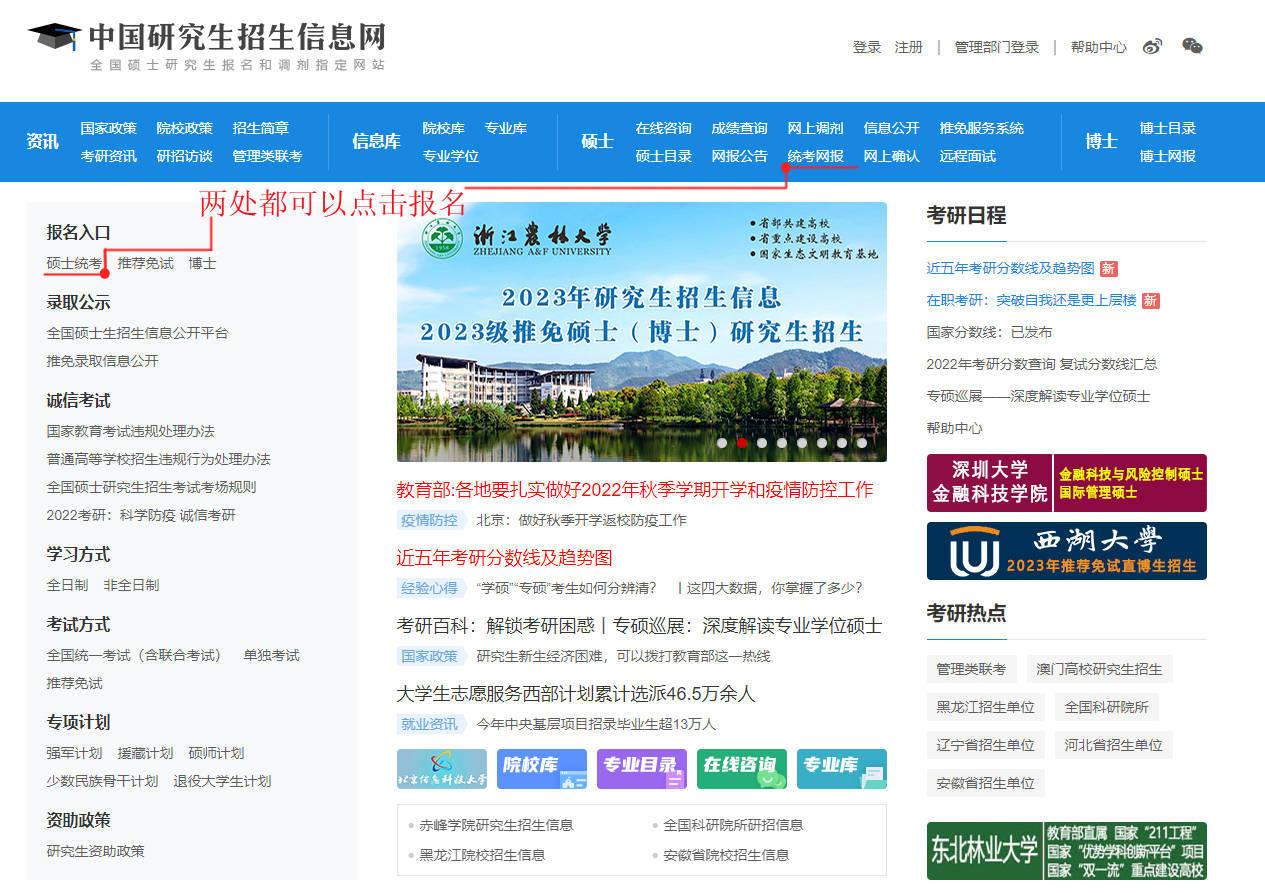
Task: Open 远程面试 in the navigation bar
Action: 968,156
